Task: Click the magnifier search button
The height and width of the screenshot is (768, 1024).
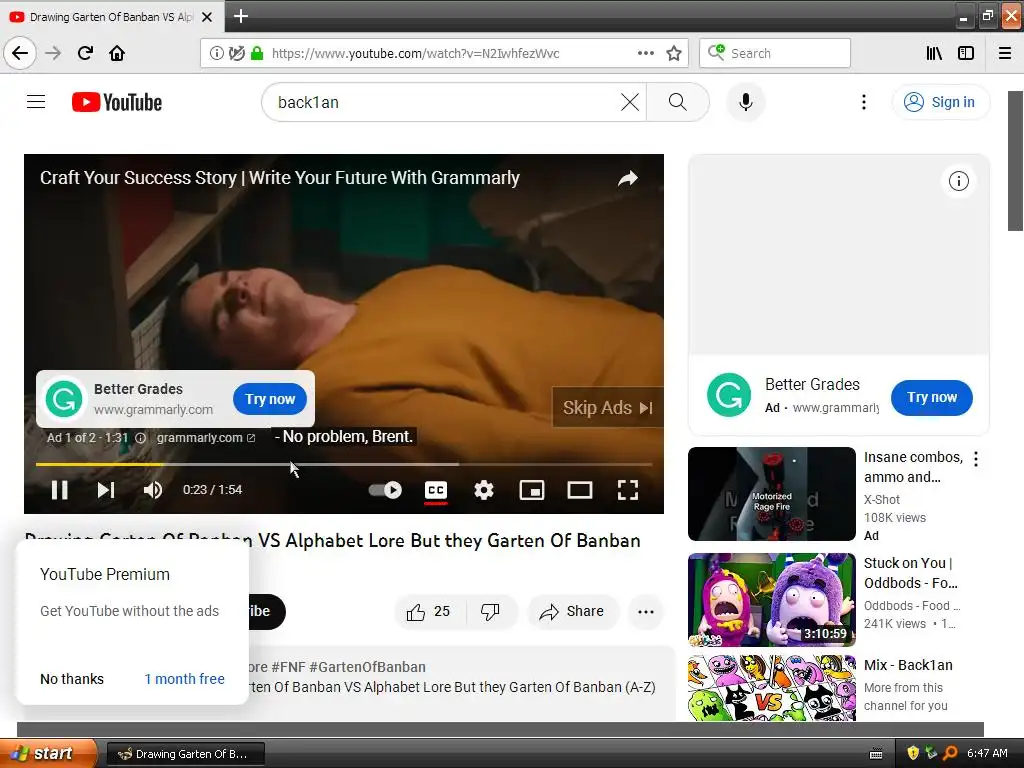Action: point(678,102)
